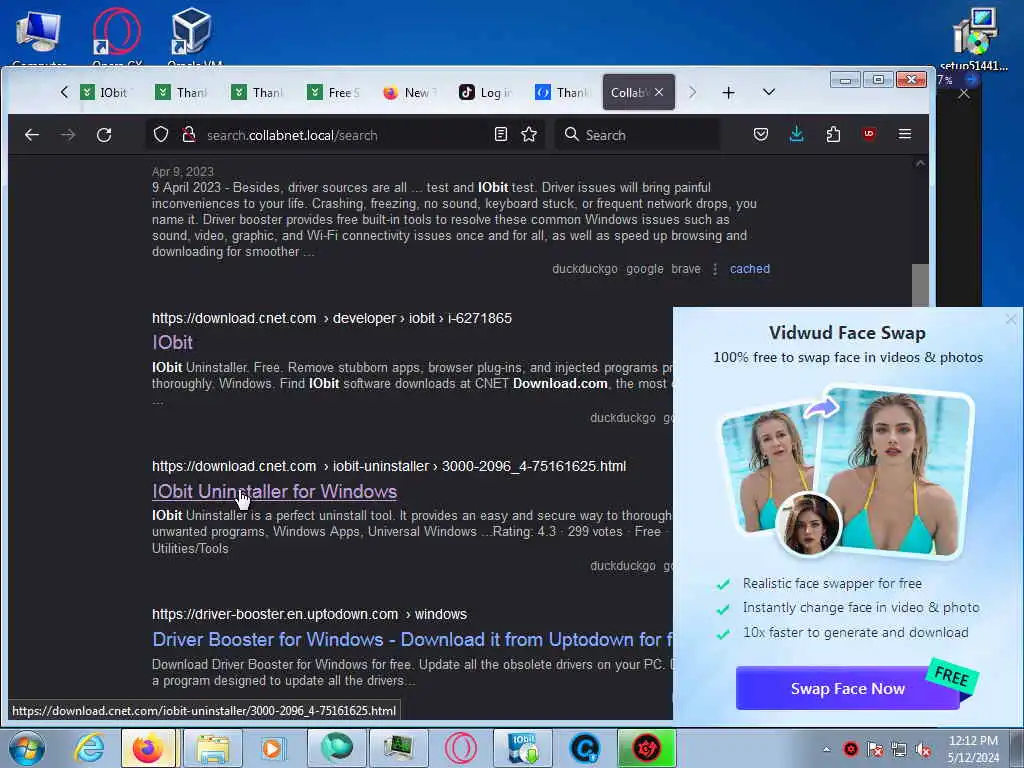Open the IObit installer taskbar item

[523, 748]
